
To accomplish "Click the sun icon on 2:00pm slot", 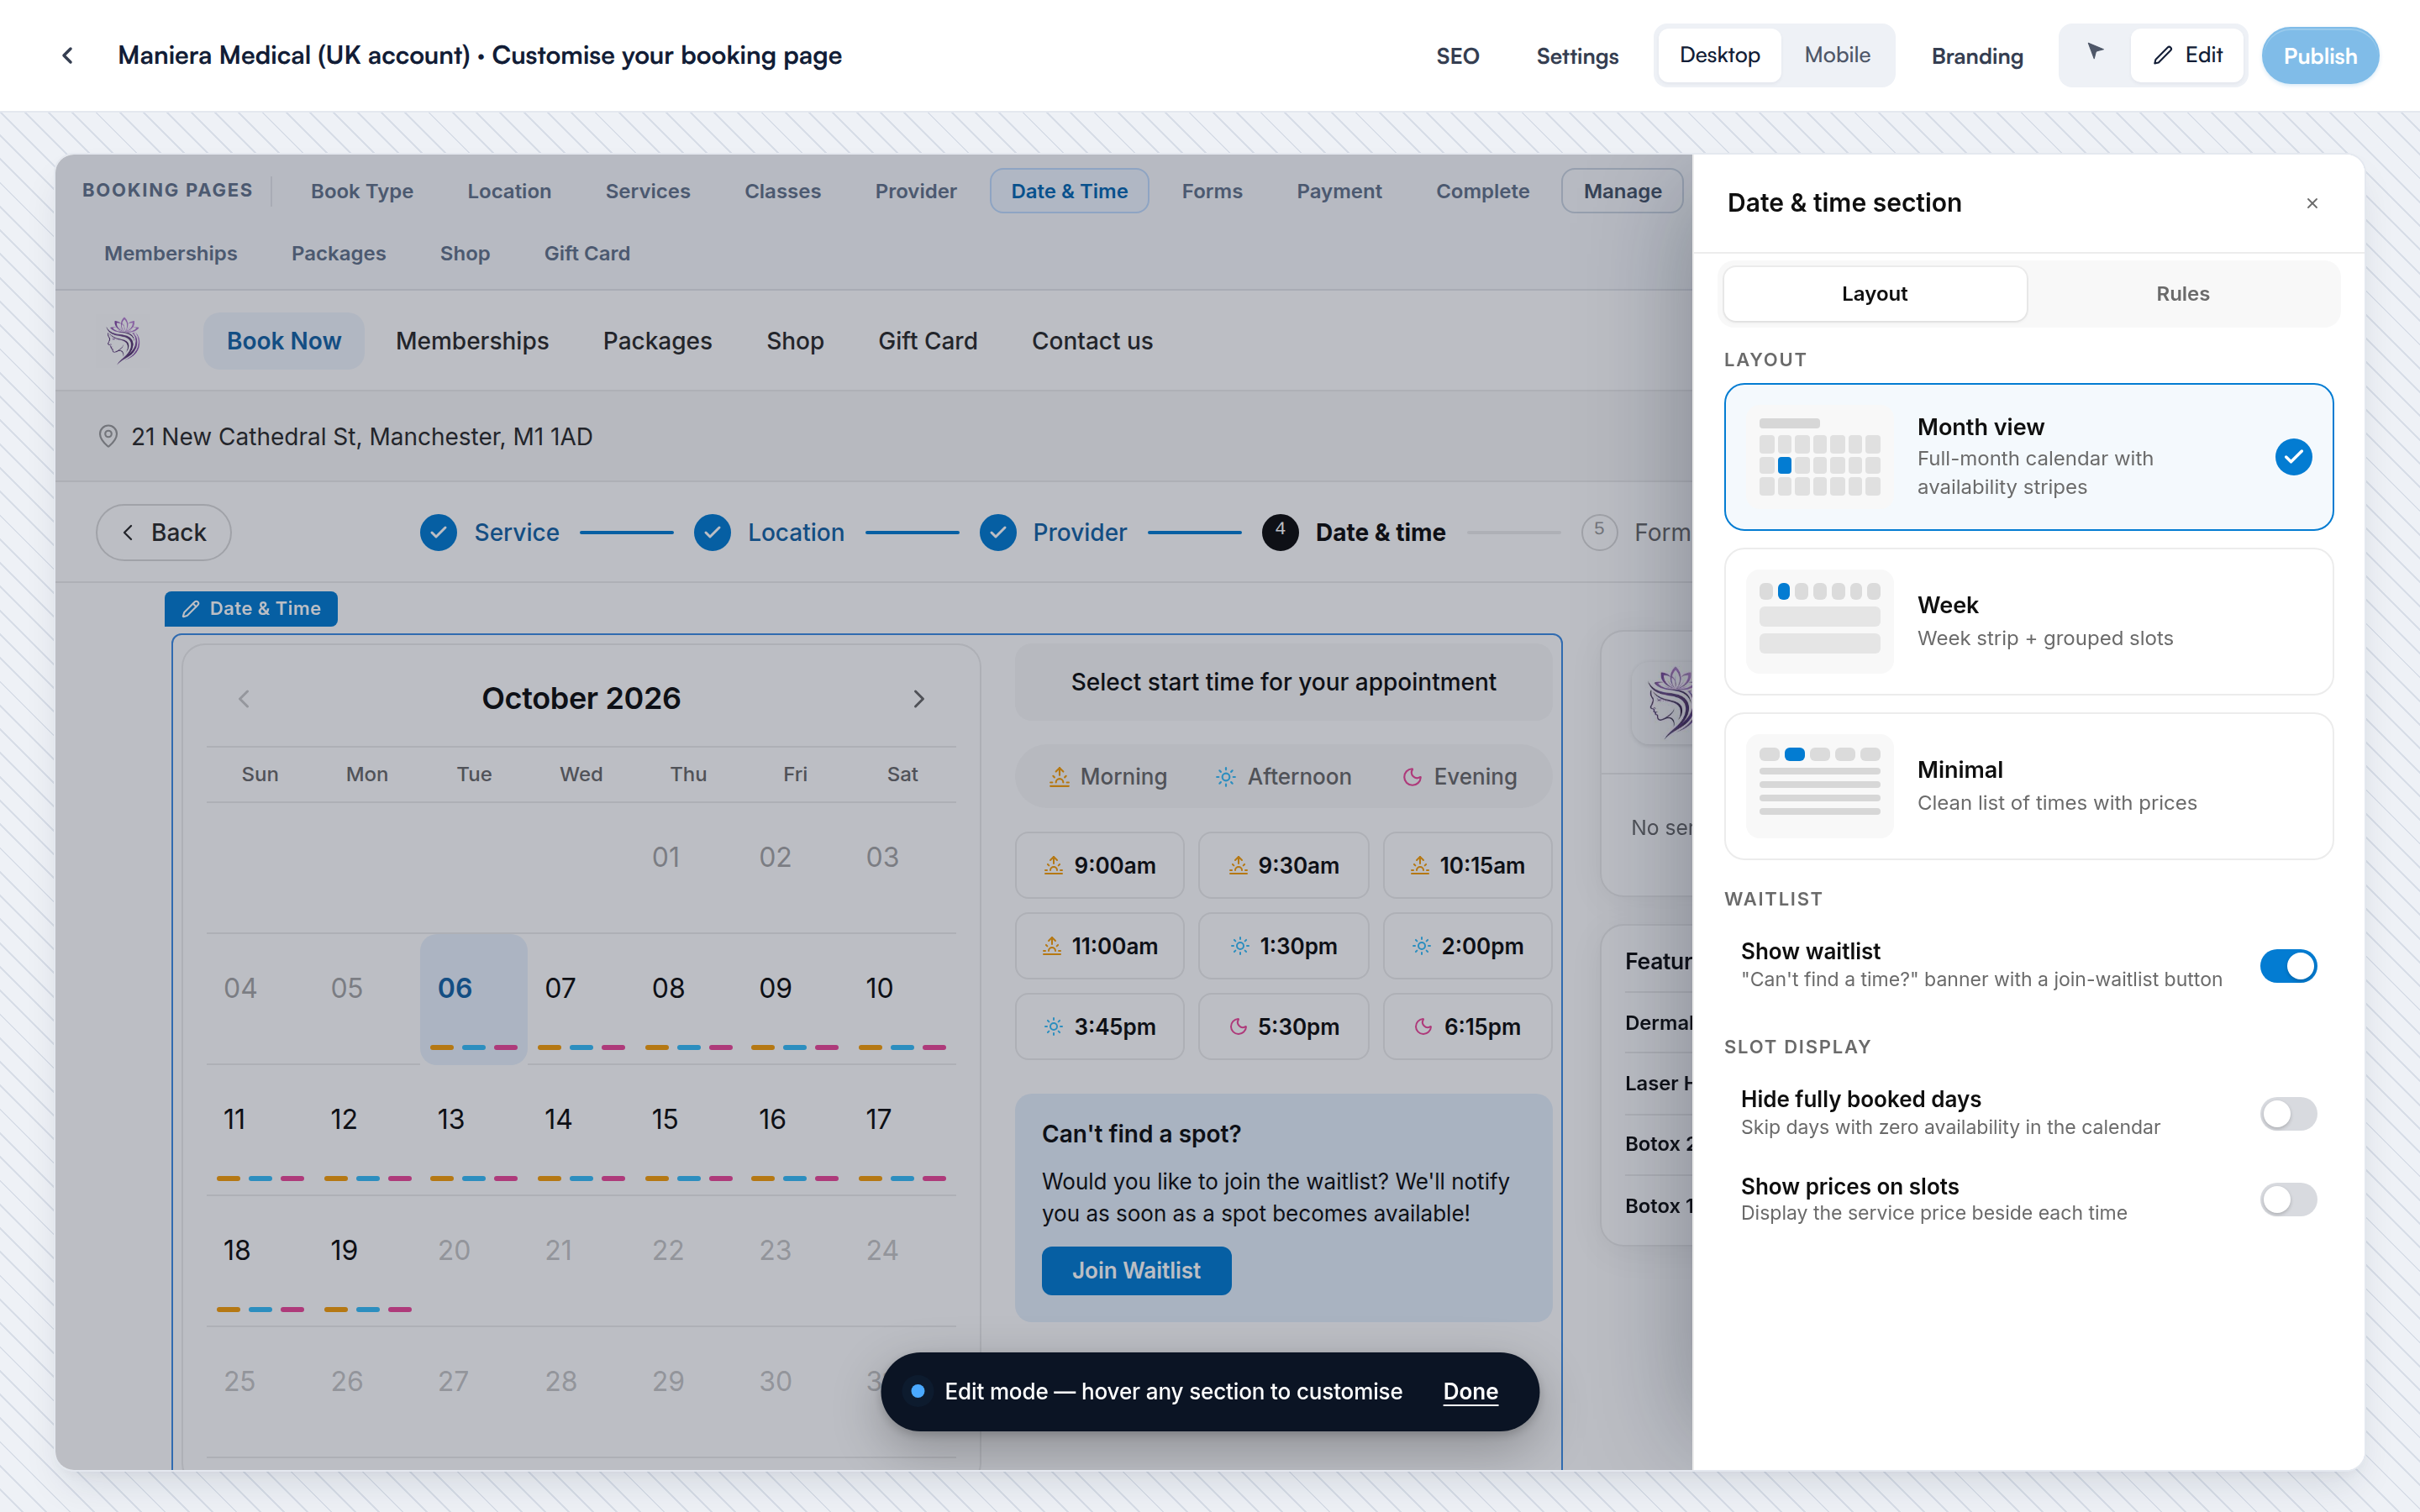I will click(x=1421, y=946).
